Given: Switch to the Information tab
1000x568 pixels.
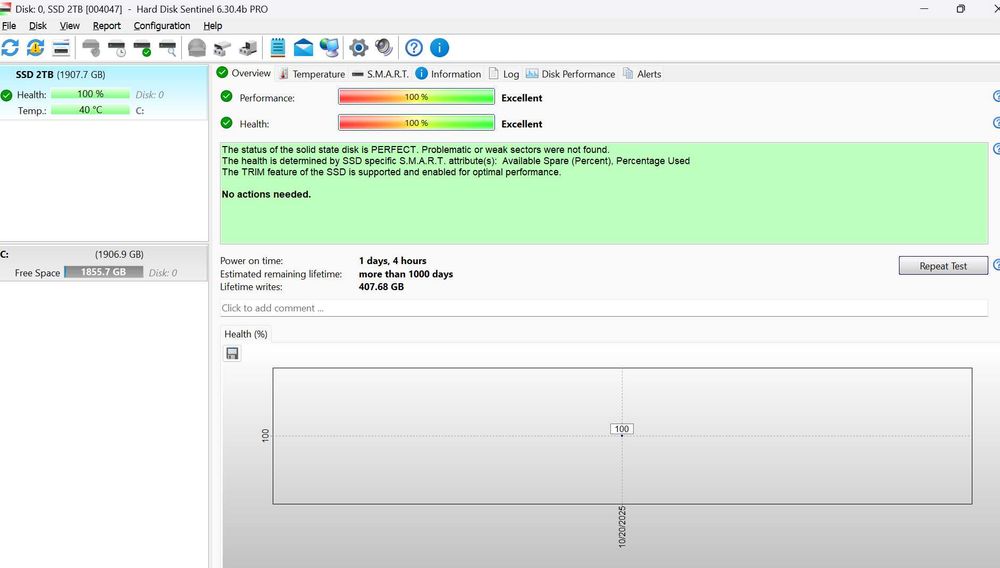Looking at the screenshot, I should tap(448, 74).
